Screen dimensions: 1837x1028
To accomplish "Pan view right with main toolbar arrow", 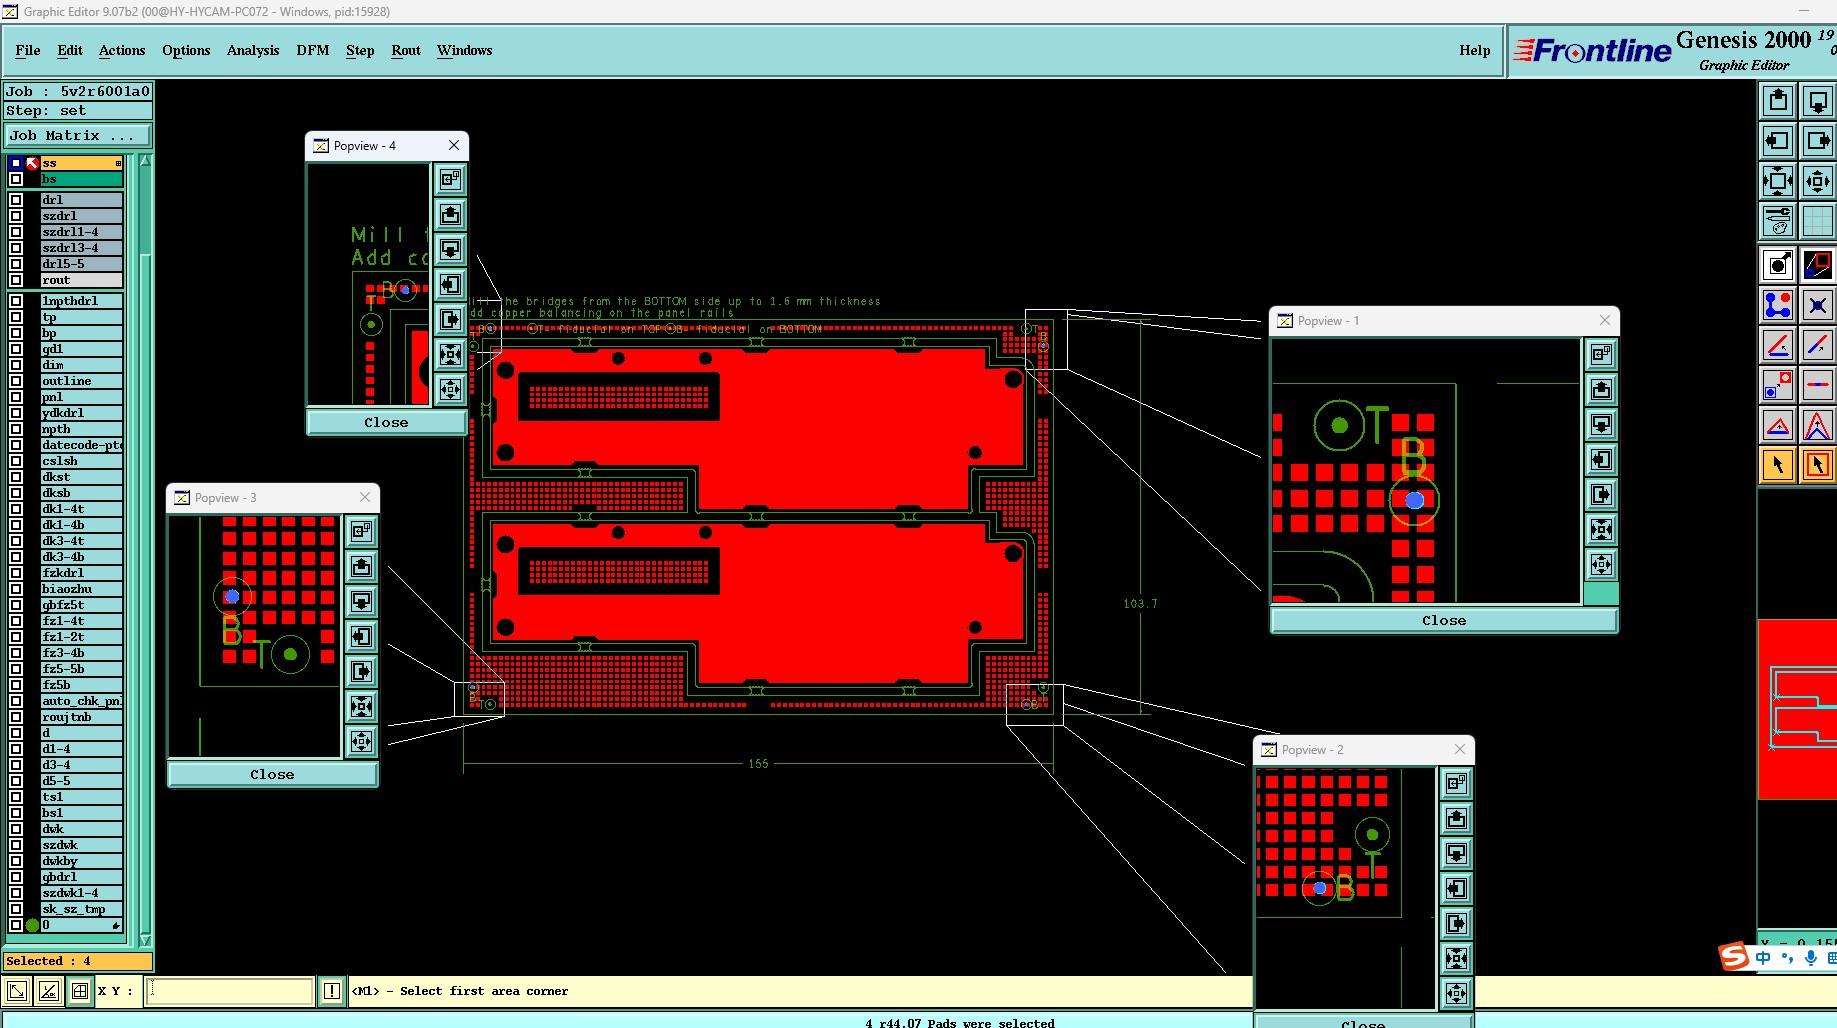I will pos(1817,141).
